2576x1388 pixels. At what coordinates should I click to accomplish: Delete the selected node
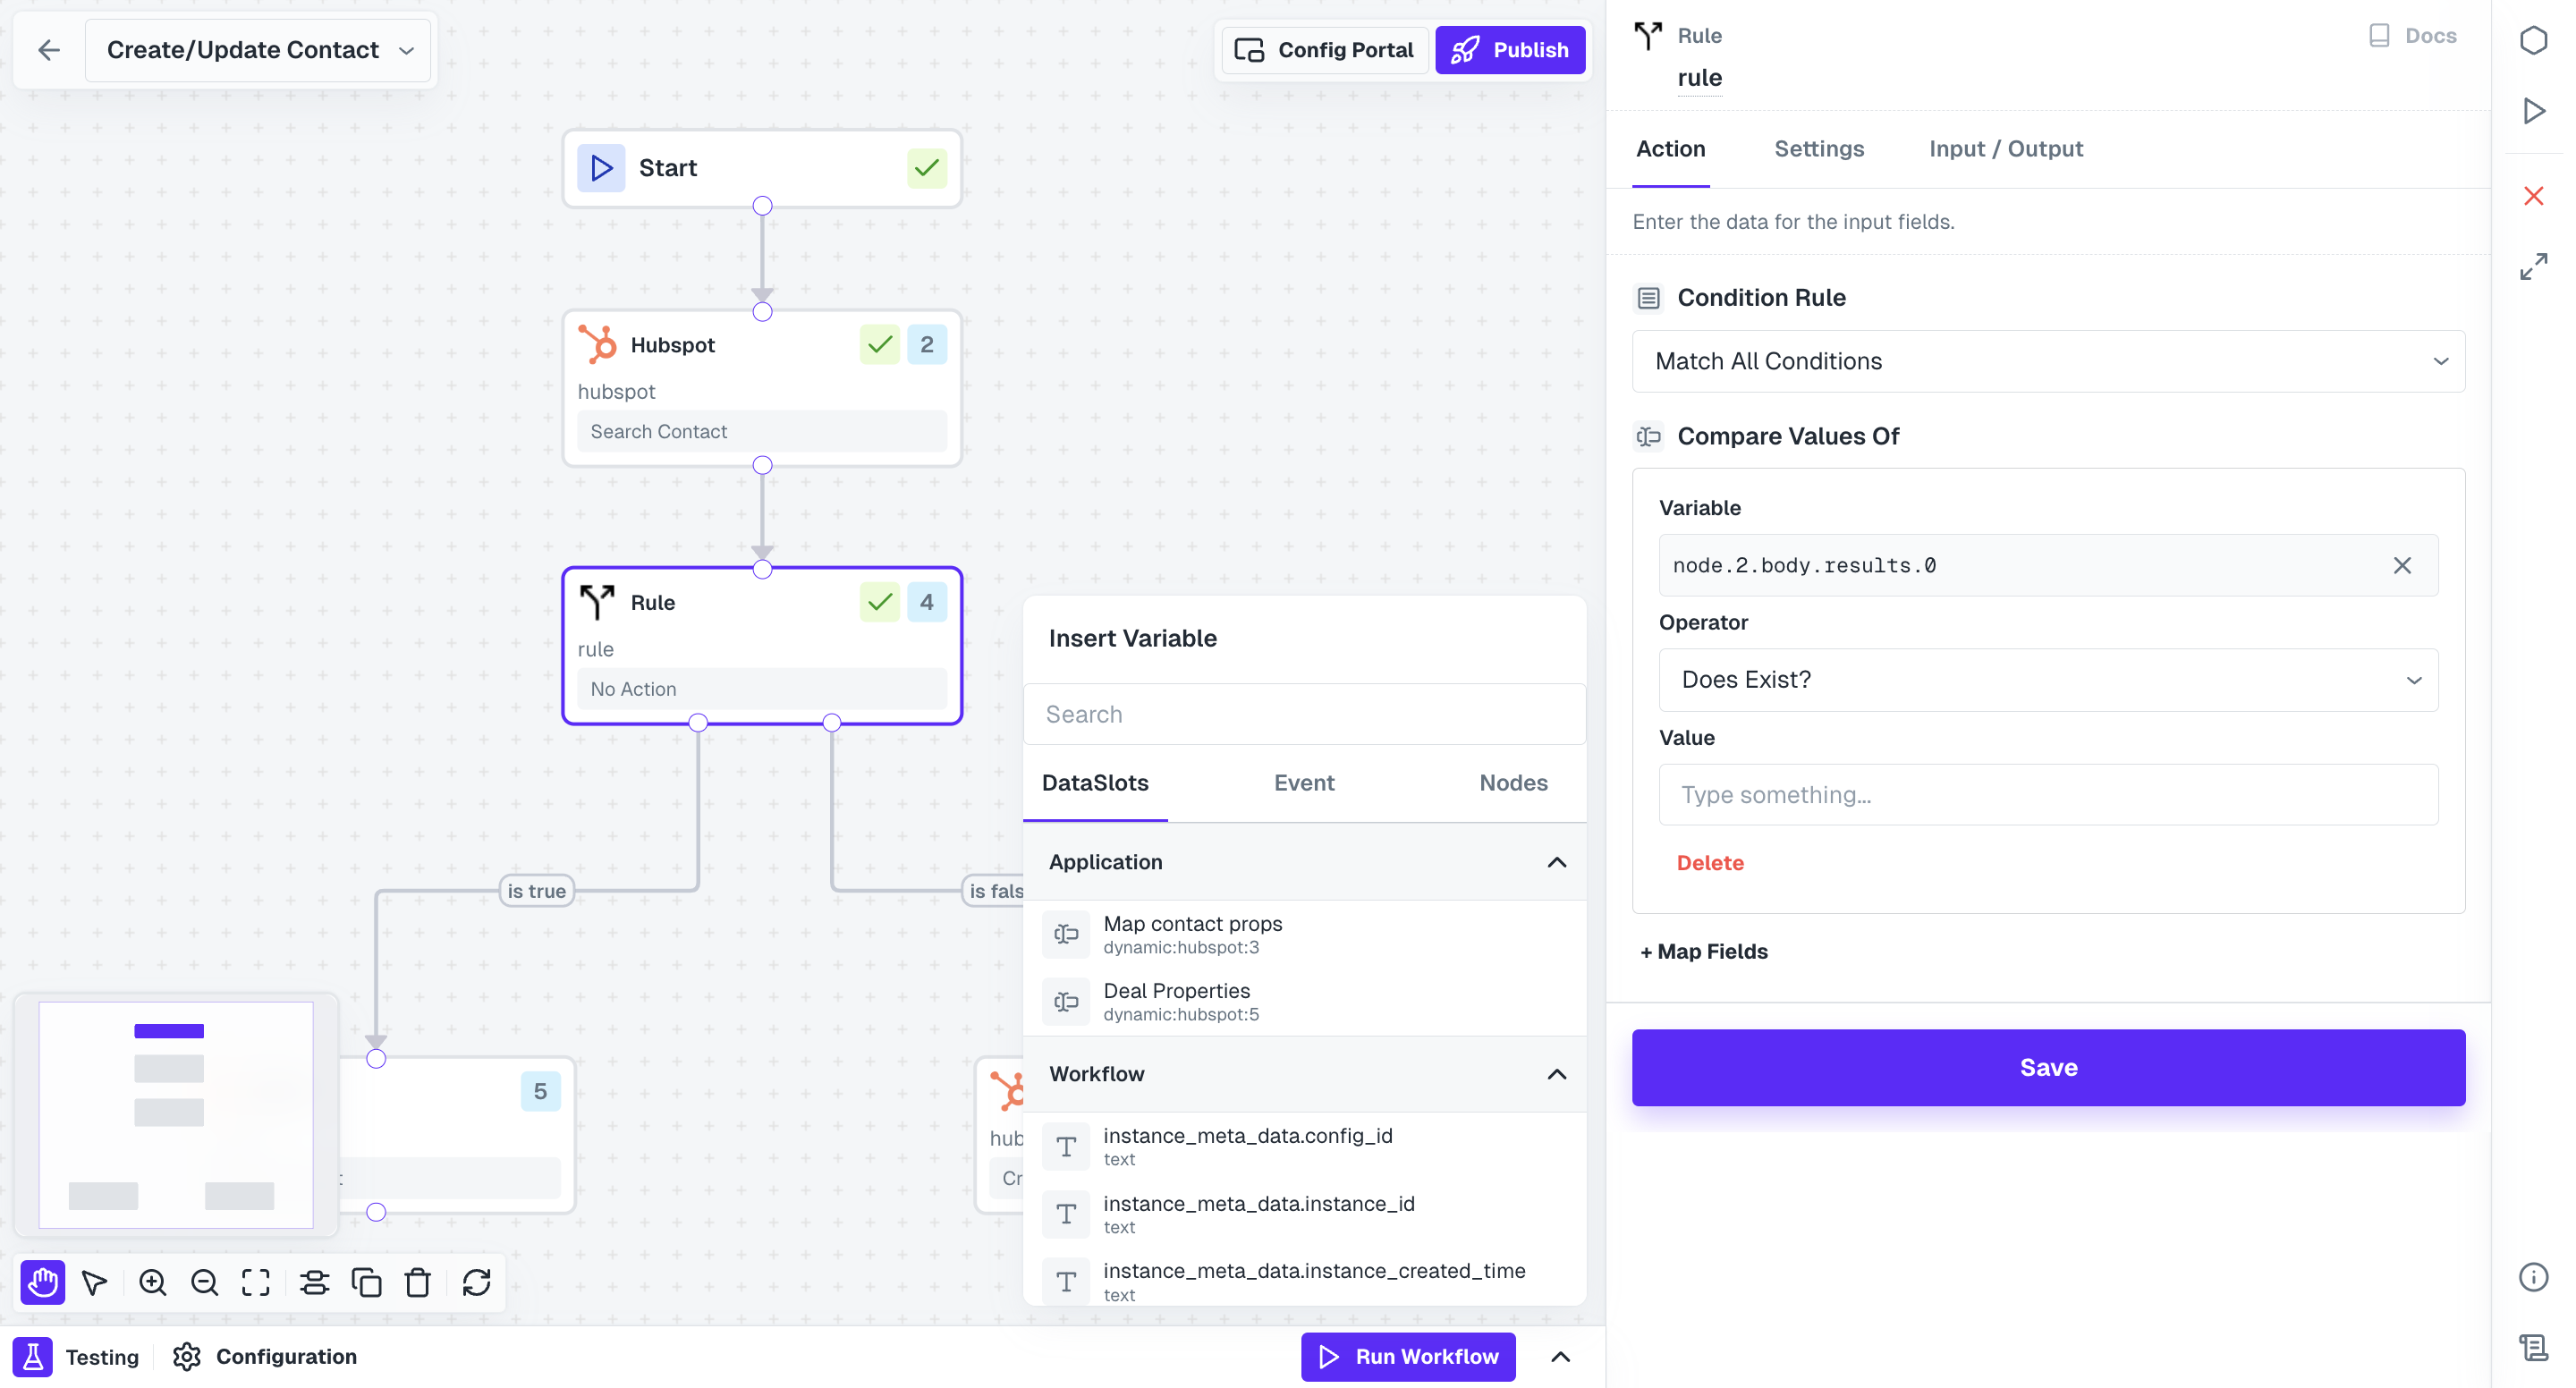(x=419, y=1282)
